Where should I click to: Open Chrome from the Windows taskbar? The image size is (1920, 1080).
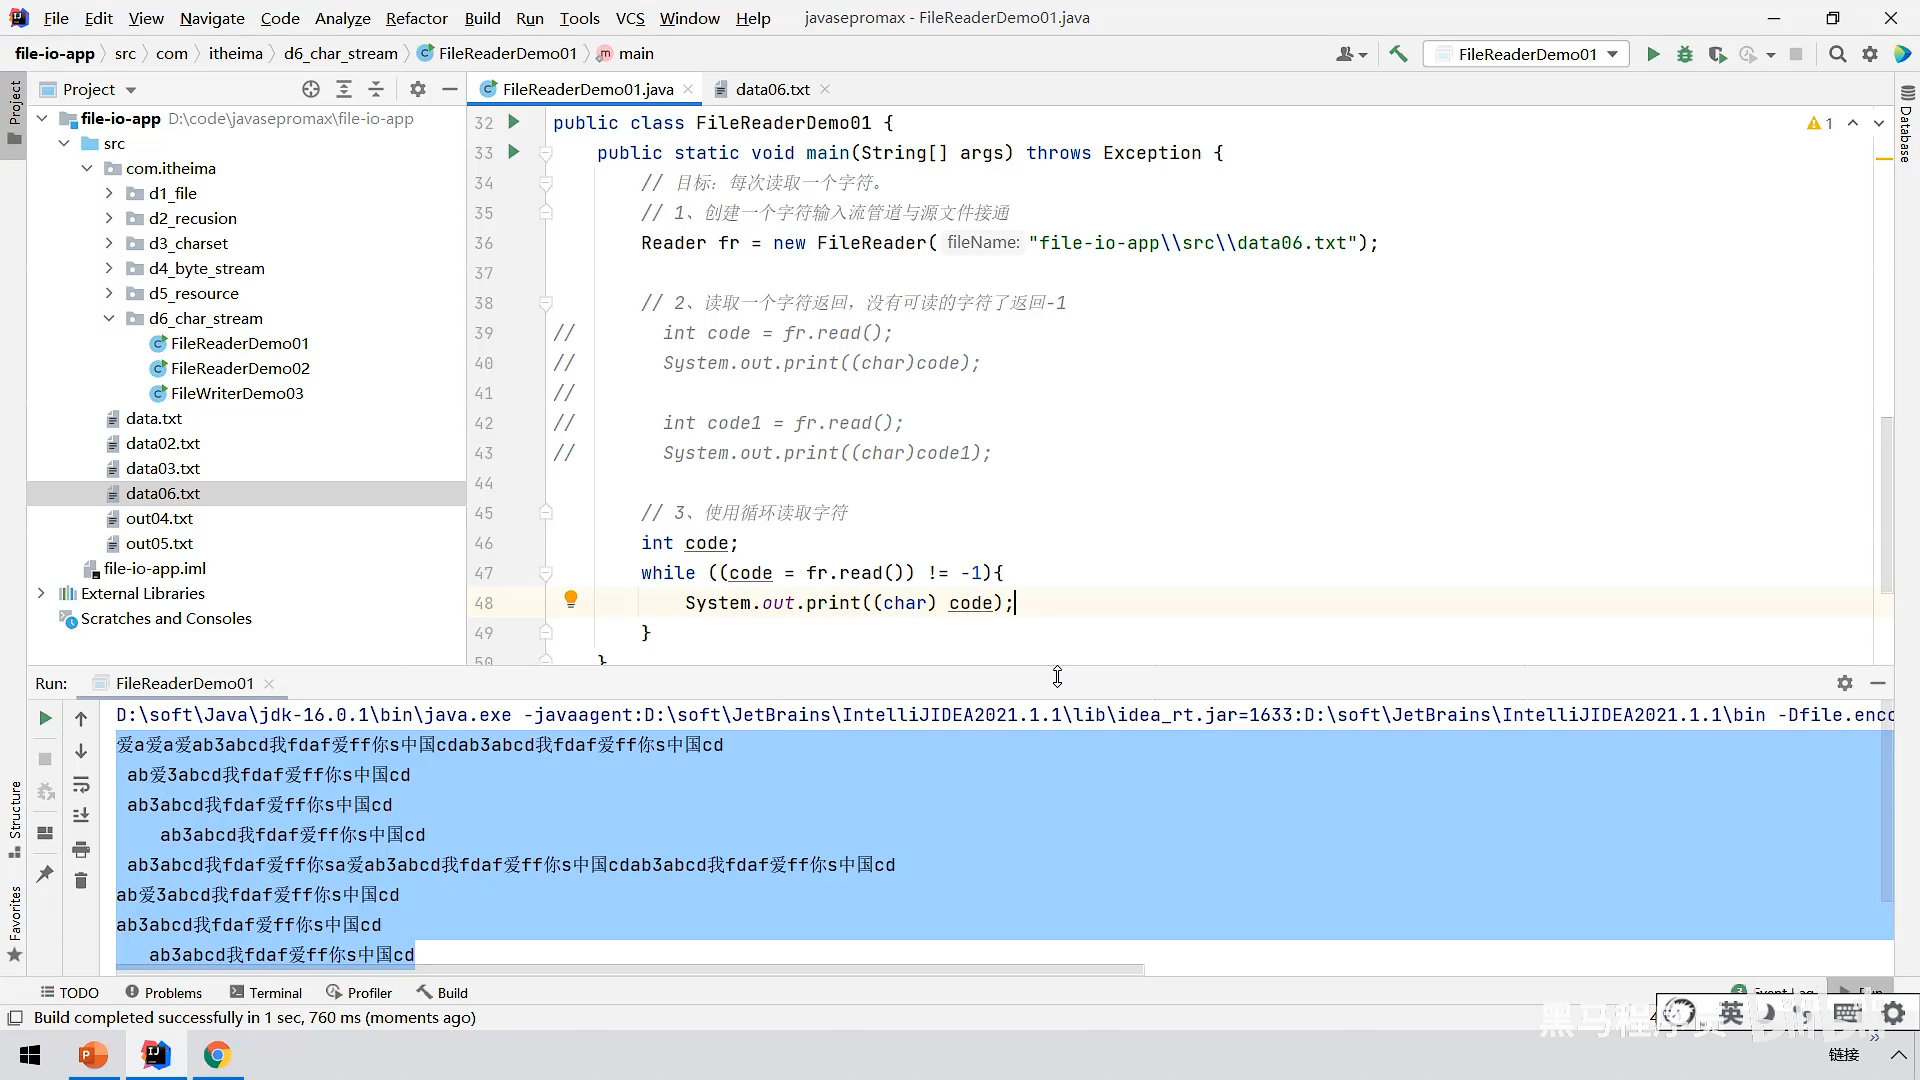pos(217,1055)
